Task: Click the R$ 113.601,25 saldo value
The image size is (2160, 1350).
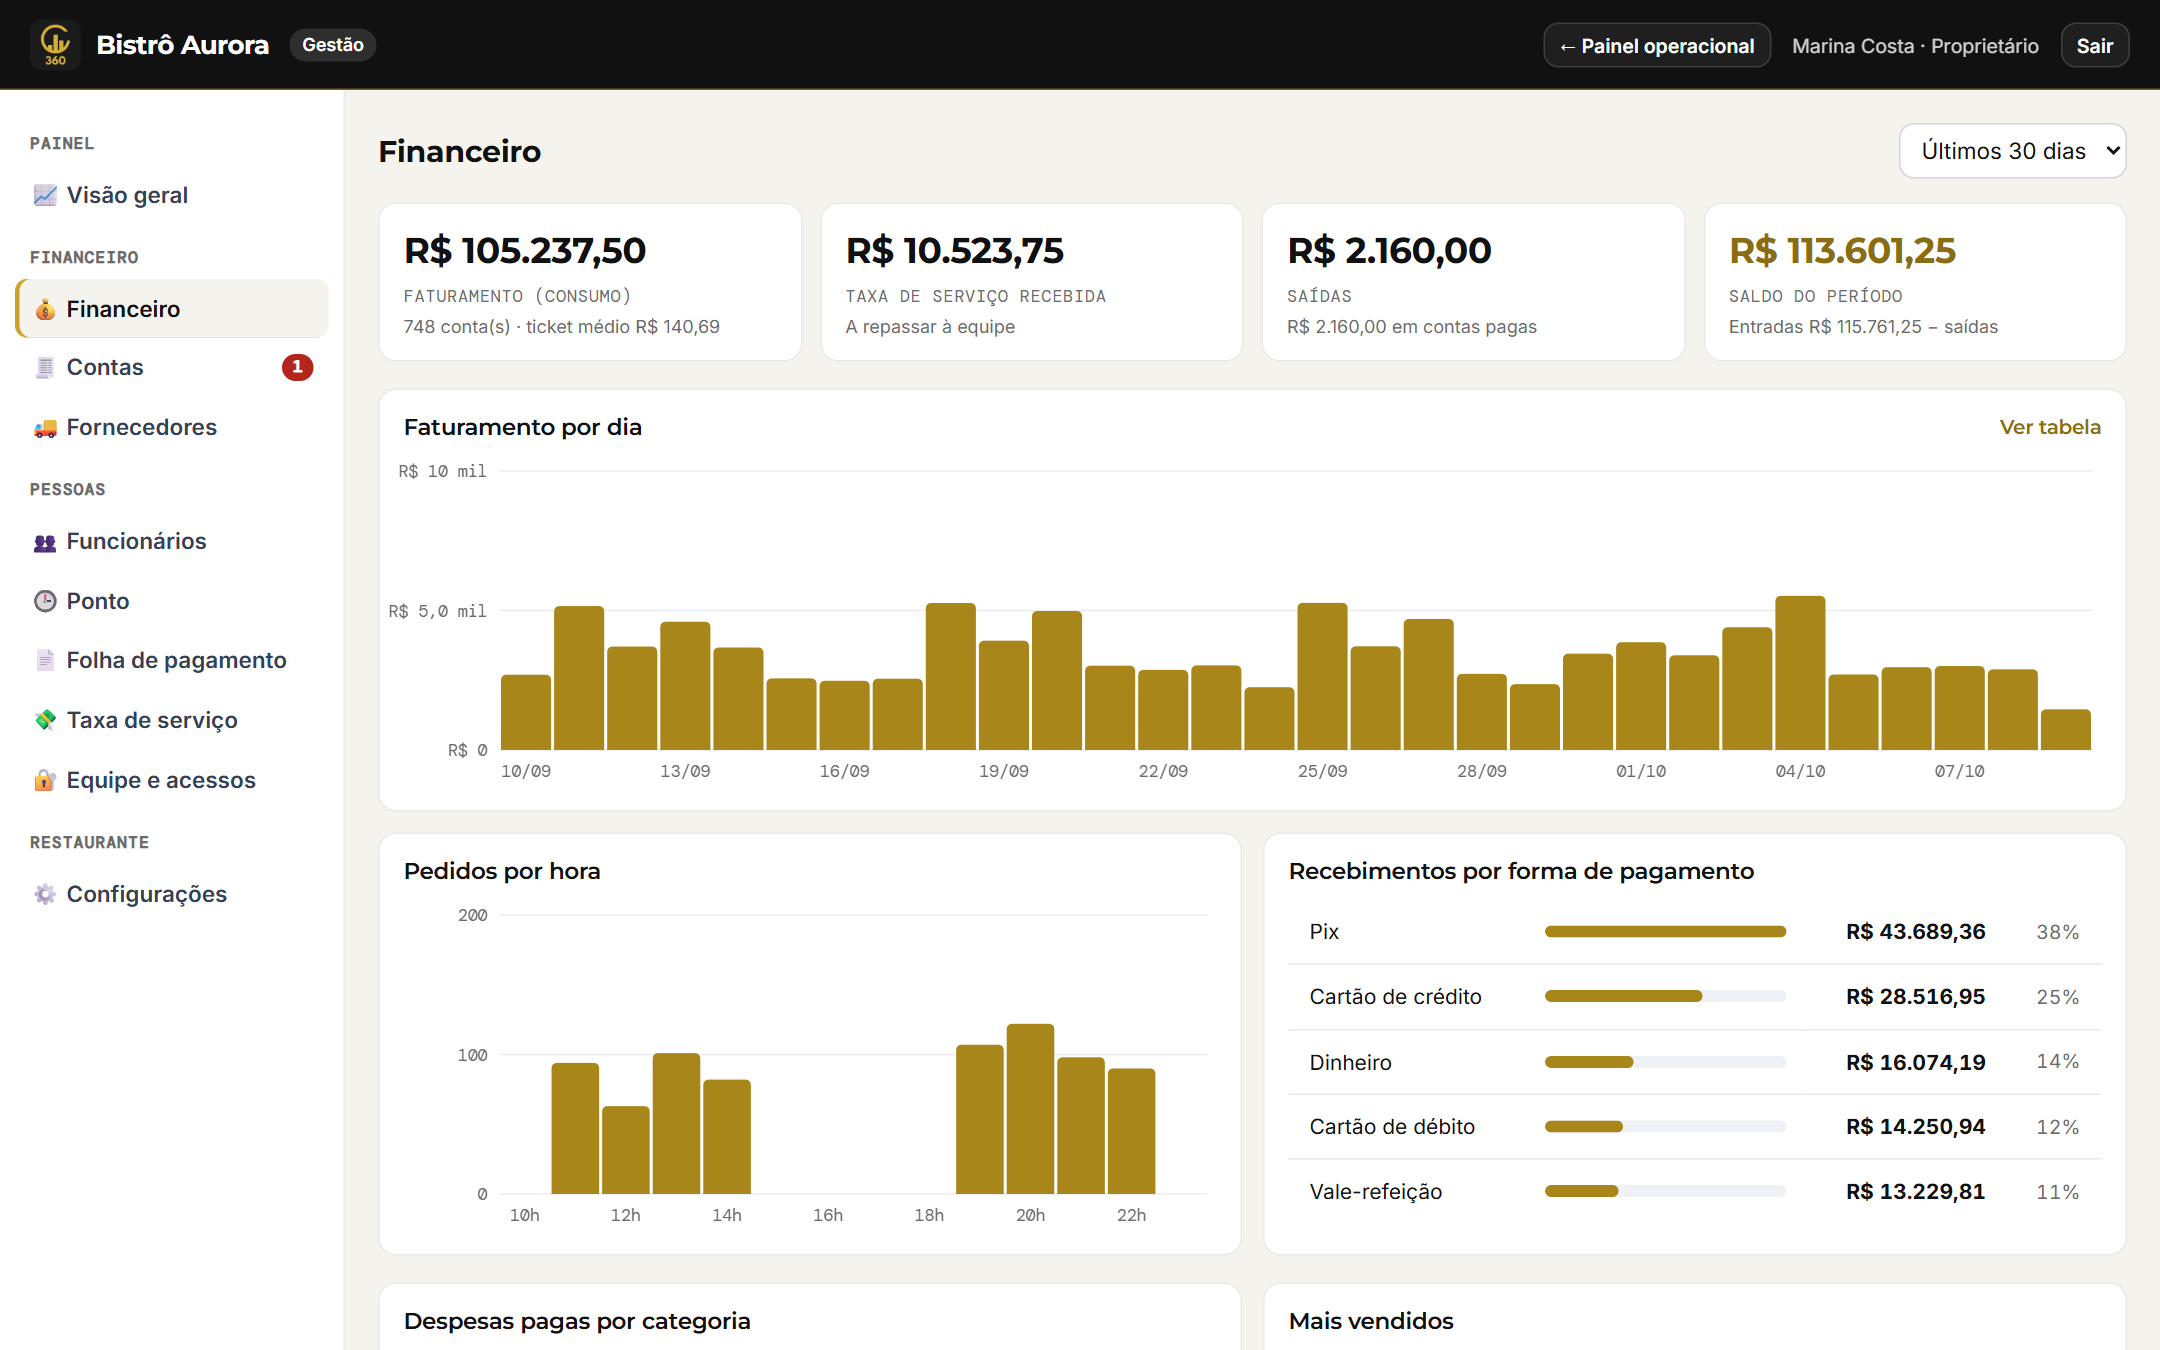Action: pyautogui.click(x=1842, y=250)
